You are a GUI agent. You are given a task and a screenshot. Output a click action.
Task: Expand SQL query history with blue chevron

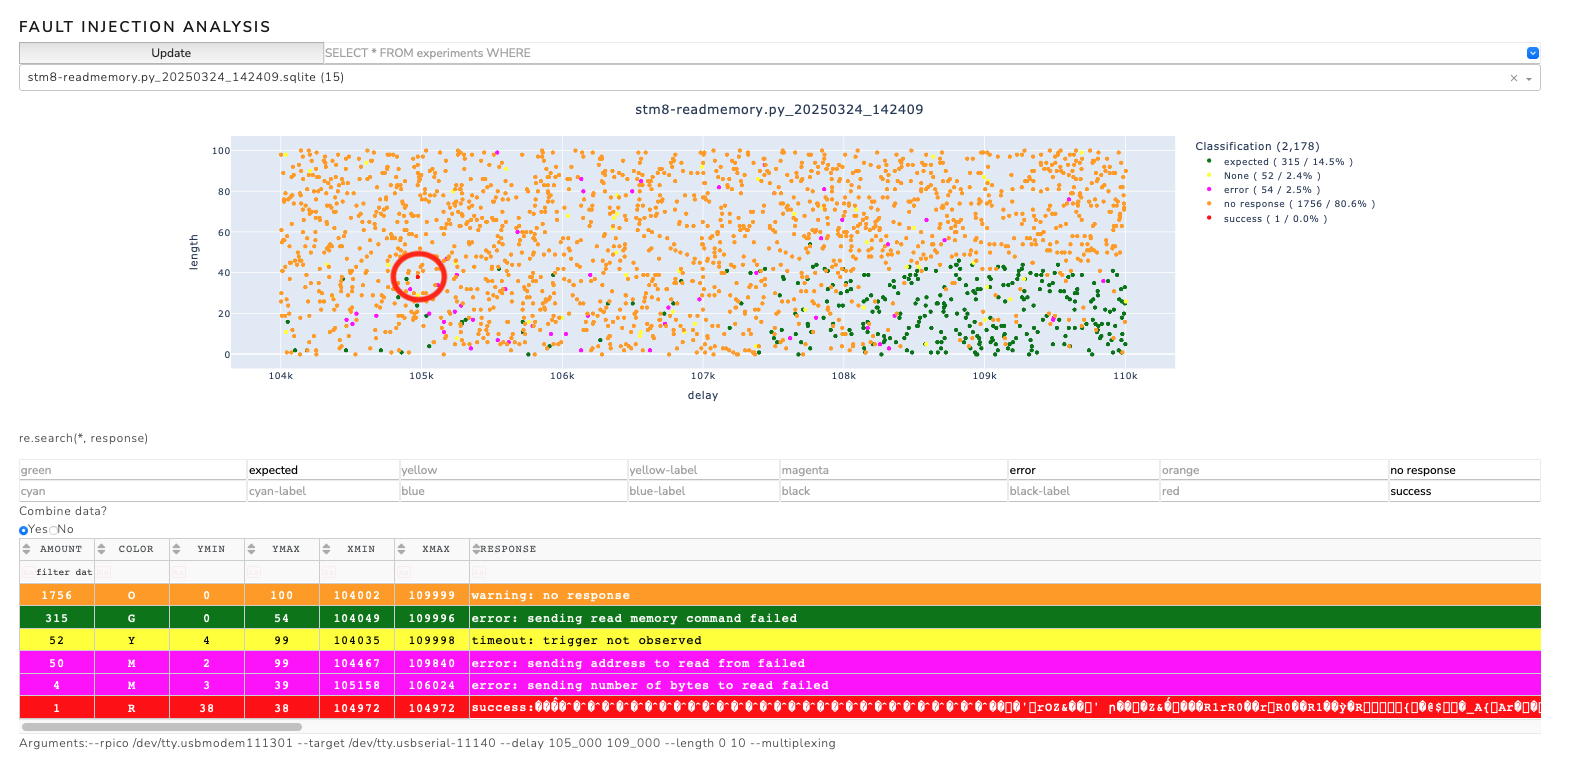1533,53
